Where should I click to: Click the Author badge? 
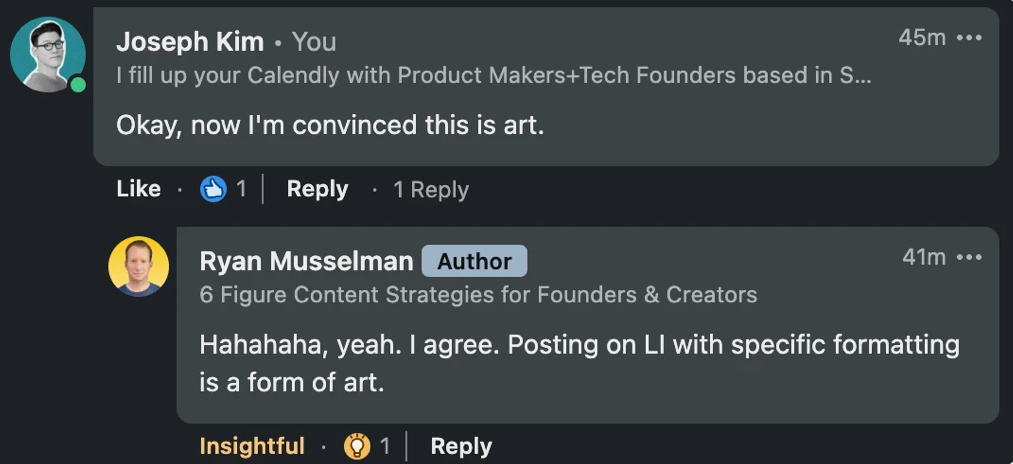click(x=474, y=261)
